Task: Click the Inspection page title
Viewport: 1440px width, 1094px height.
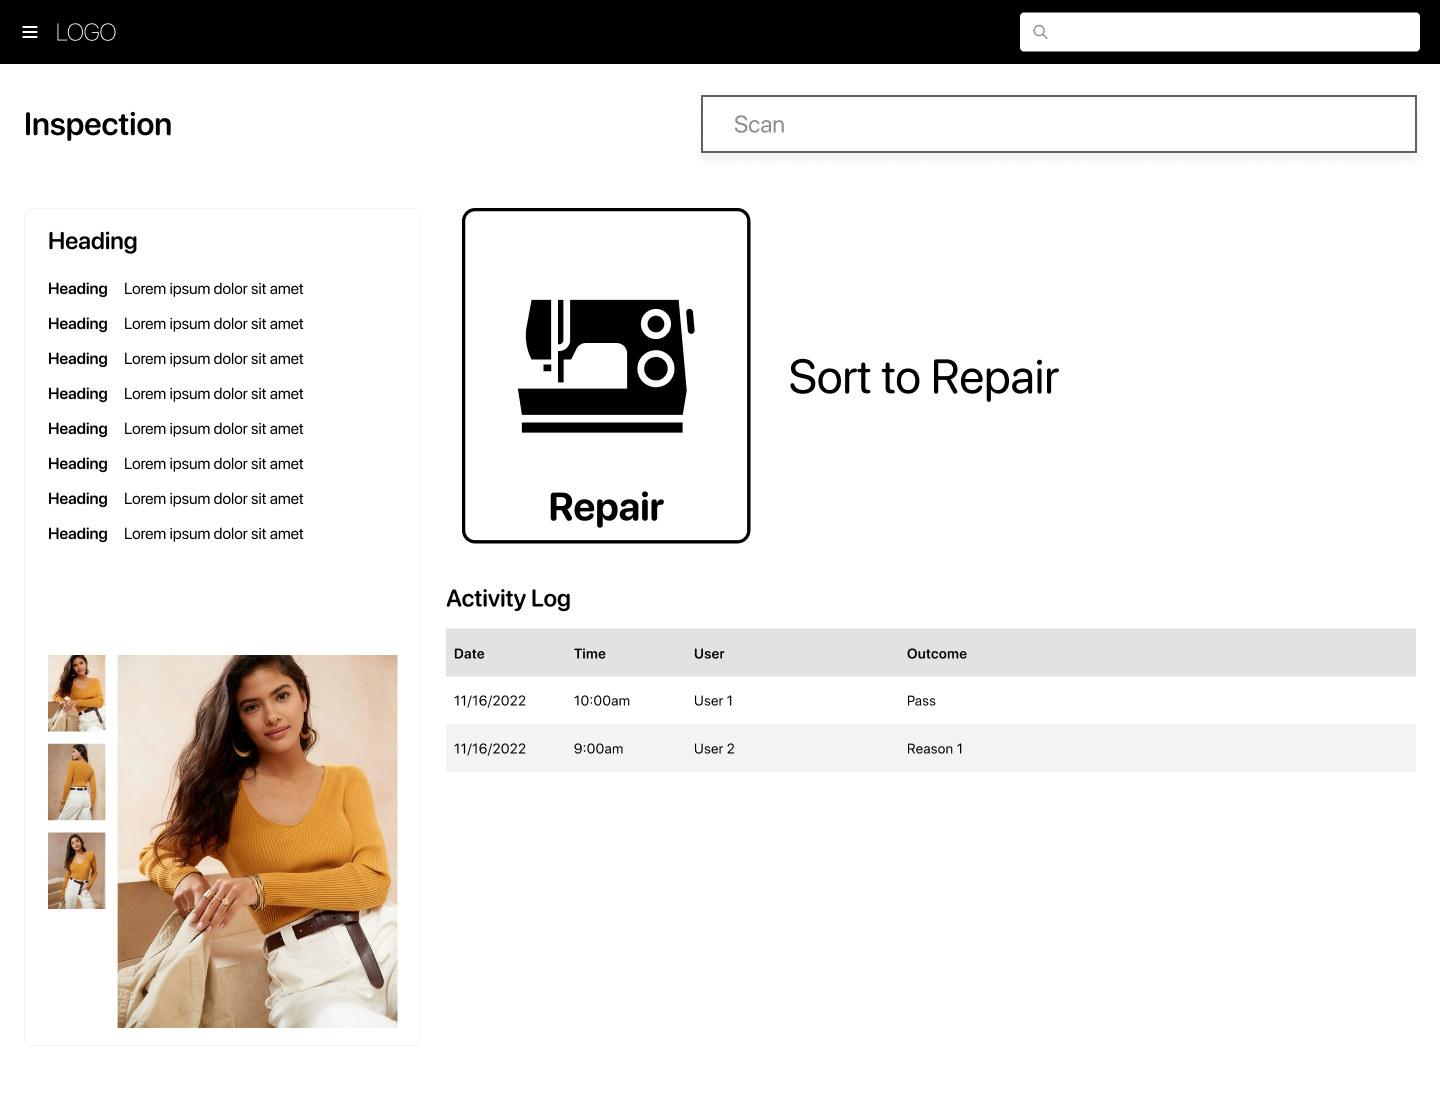Action: coord(98,124)
